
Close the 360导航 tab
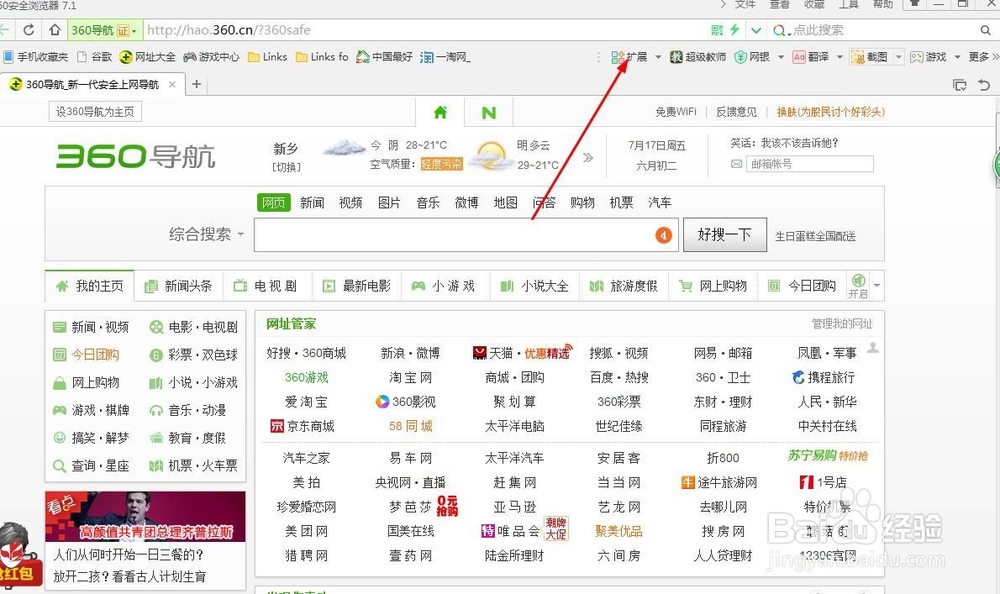tap(172, 84)
